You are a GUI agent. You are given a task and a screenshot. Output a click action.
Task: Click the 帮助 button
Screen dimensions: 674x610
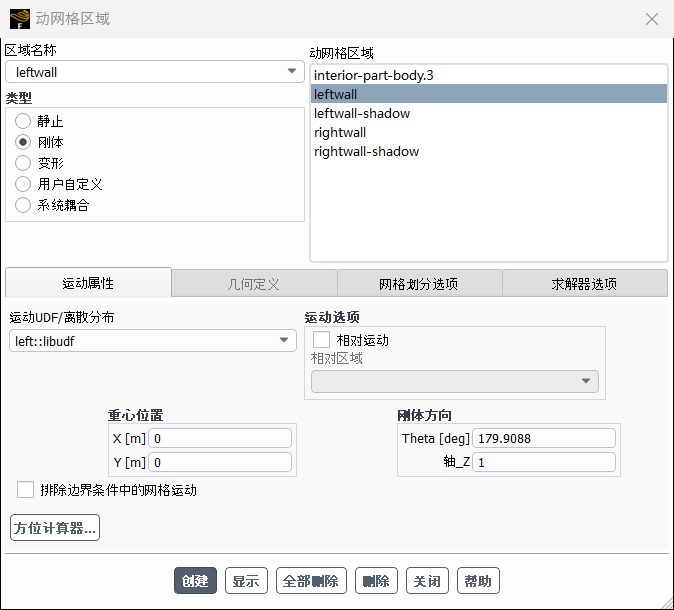(x=478, y=581)
